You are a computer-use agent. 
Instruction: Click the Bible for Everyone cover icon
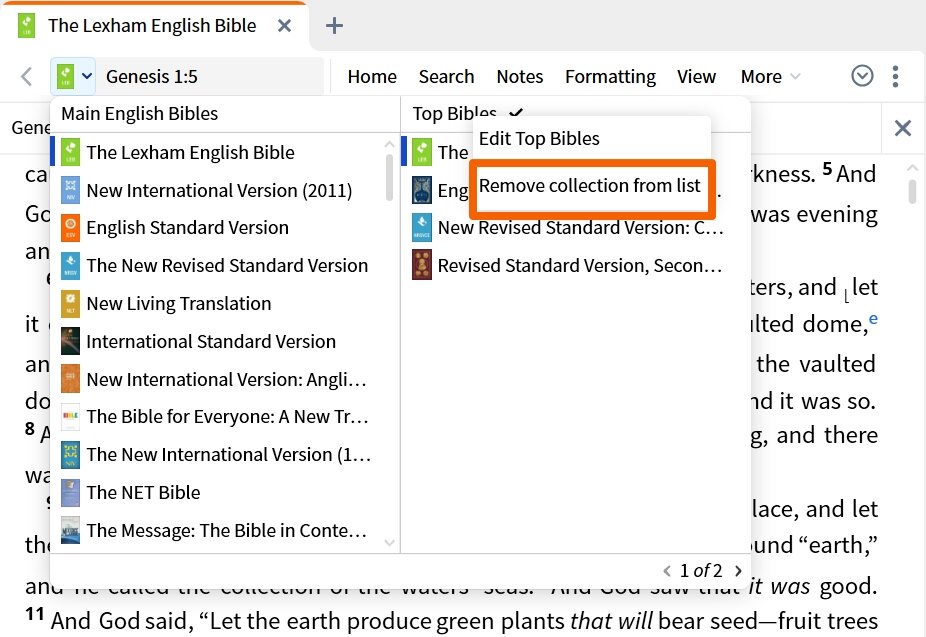coord(70,417)
